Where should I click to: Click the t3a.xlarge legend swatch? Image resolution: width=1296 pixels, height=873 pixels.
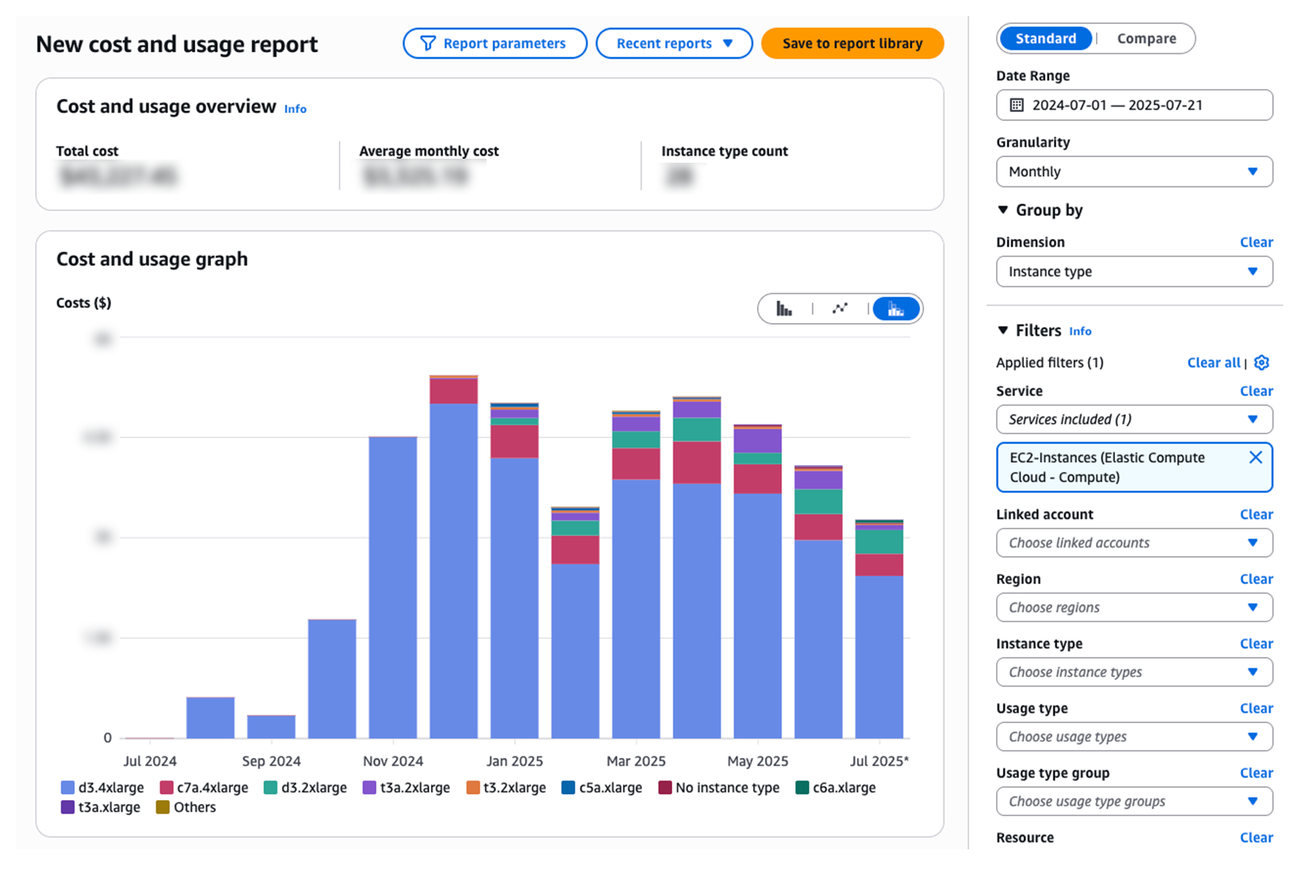click(67, 807)
